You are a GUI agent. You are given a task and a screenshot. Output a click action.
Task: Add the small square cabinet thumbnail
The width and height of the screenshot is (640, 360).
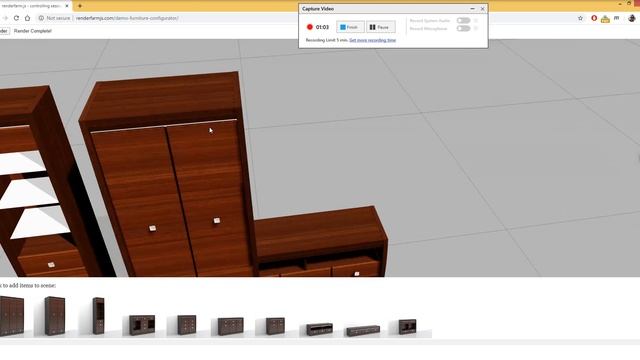tap(275, 327)
